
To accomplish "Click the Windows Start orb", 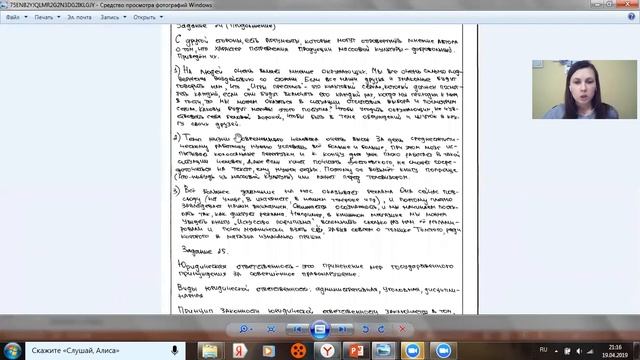I will click(x=12, y=351).
